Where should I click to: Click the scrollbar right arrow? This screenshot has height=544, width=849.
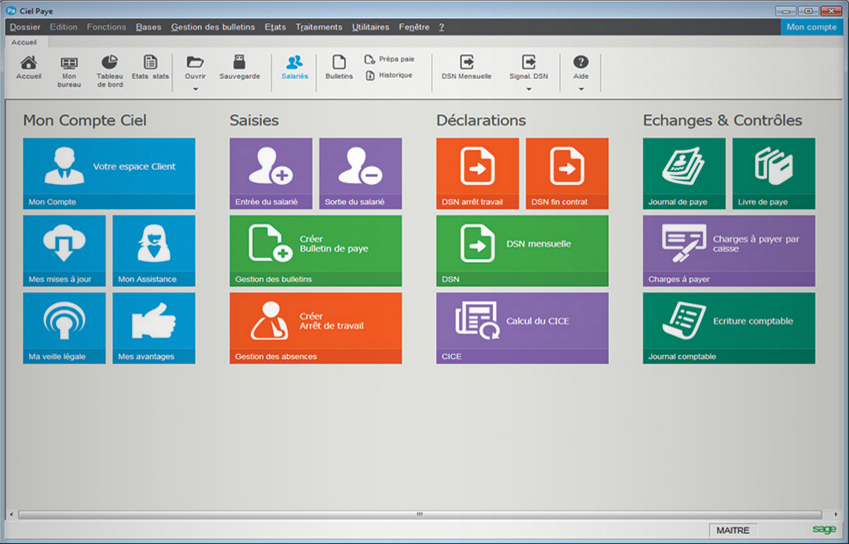coord(835,514)
